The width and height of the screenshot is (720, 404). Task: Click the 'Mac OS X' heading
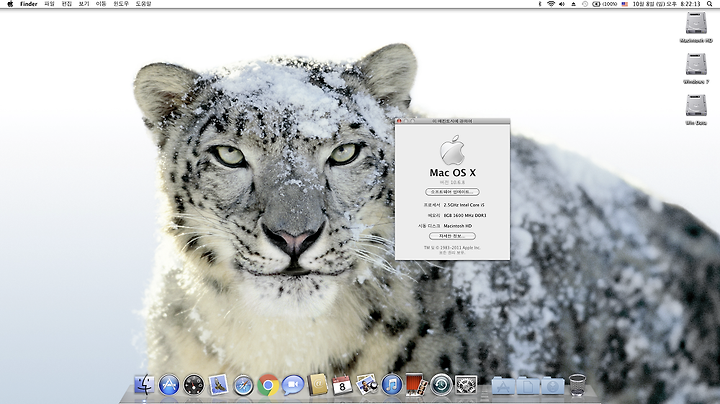pyautogui.click(x=453, y=173)
